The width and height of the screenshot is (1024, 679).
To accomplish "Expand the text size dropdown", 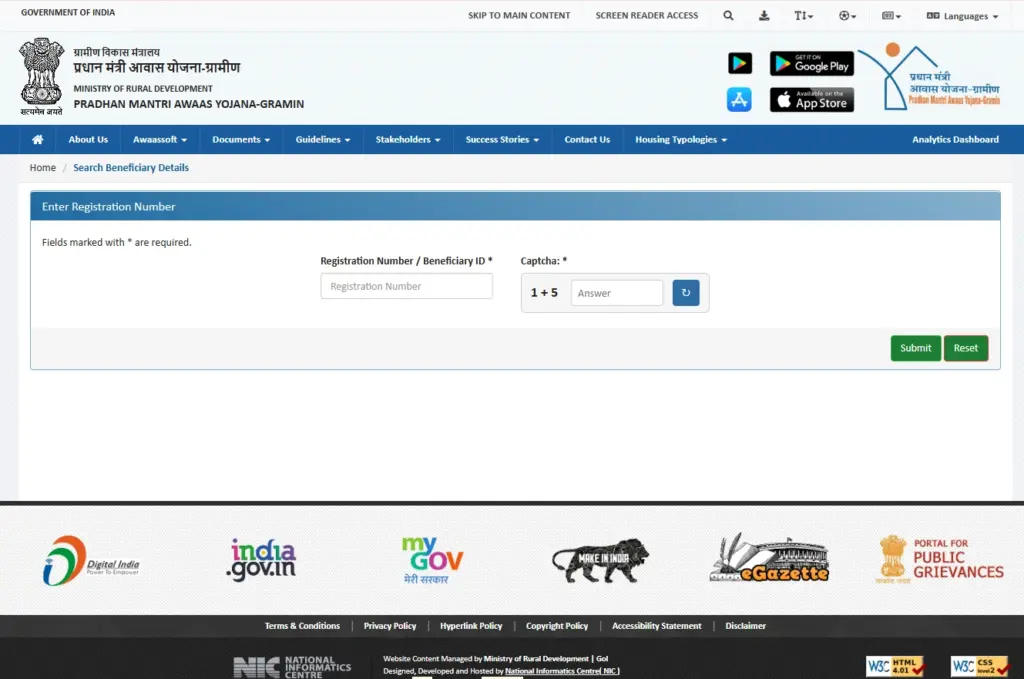I will point(803,16).
